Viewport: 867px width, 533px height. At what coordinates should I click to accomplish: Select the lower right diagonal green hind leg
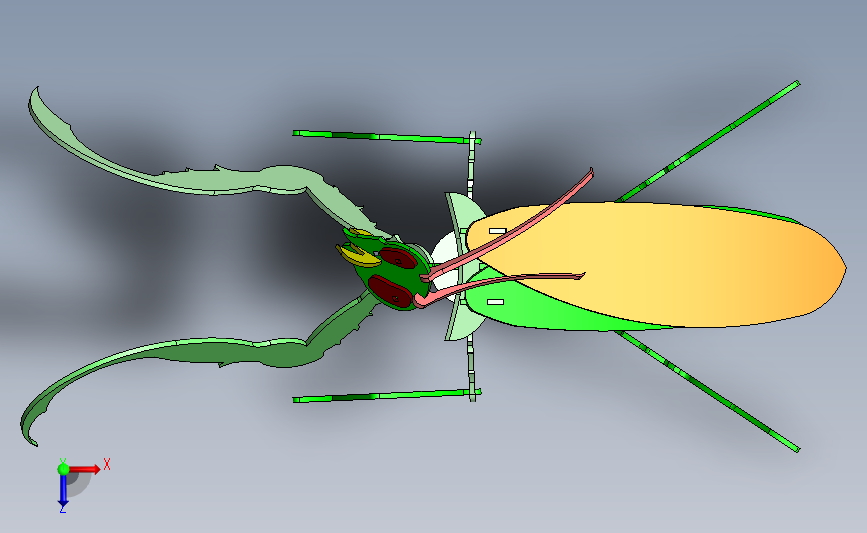coord(708,391)
